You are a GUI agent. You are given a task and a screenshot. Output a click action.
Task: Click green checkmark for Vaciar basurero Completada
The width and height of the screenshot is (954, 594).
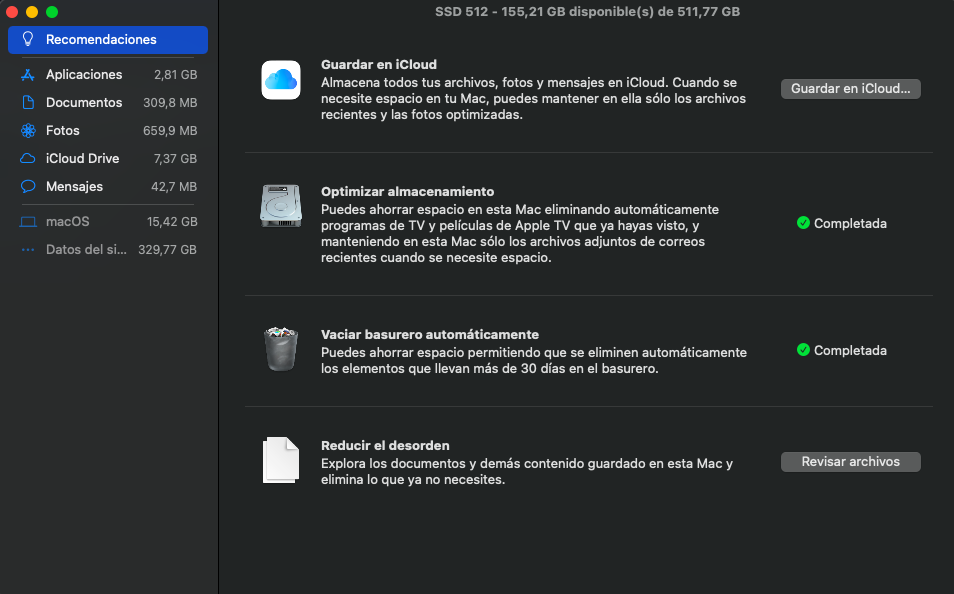[803, 350]
